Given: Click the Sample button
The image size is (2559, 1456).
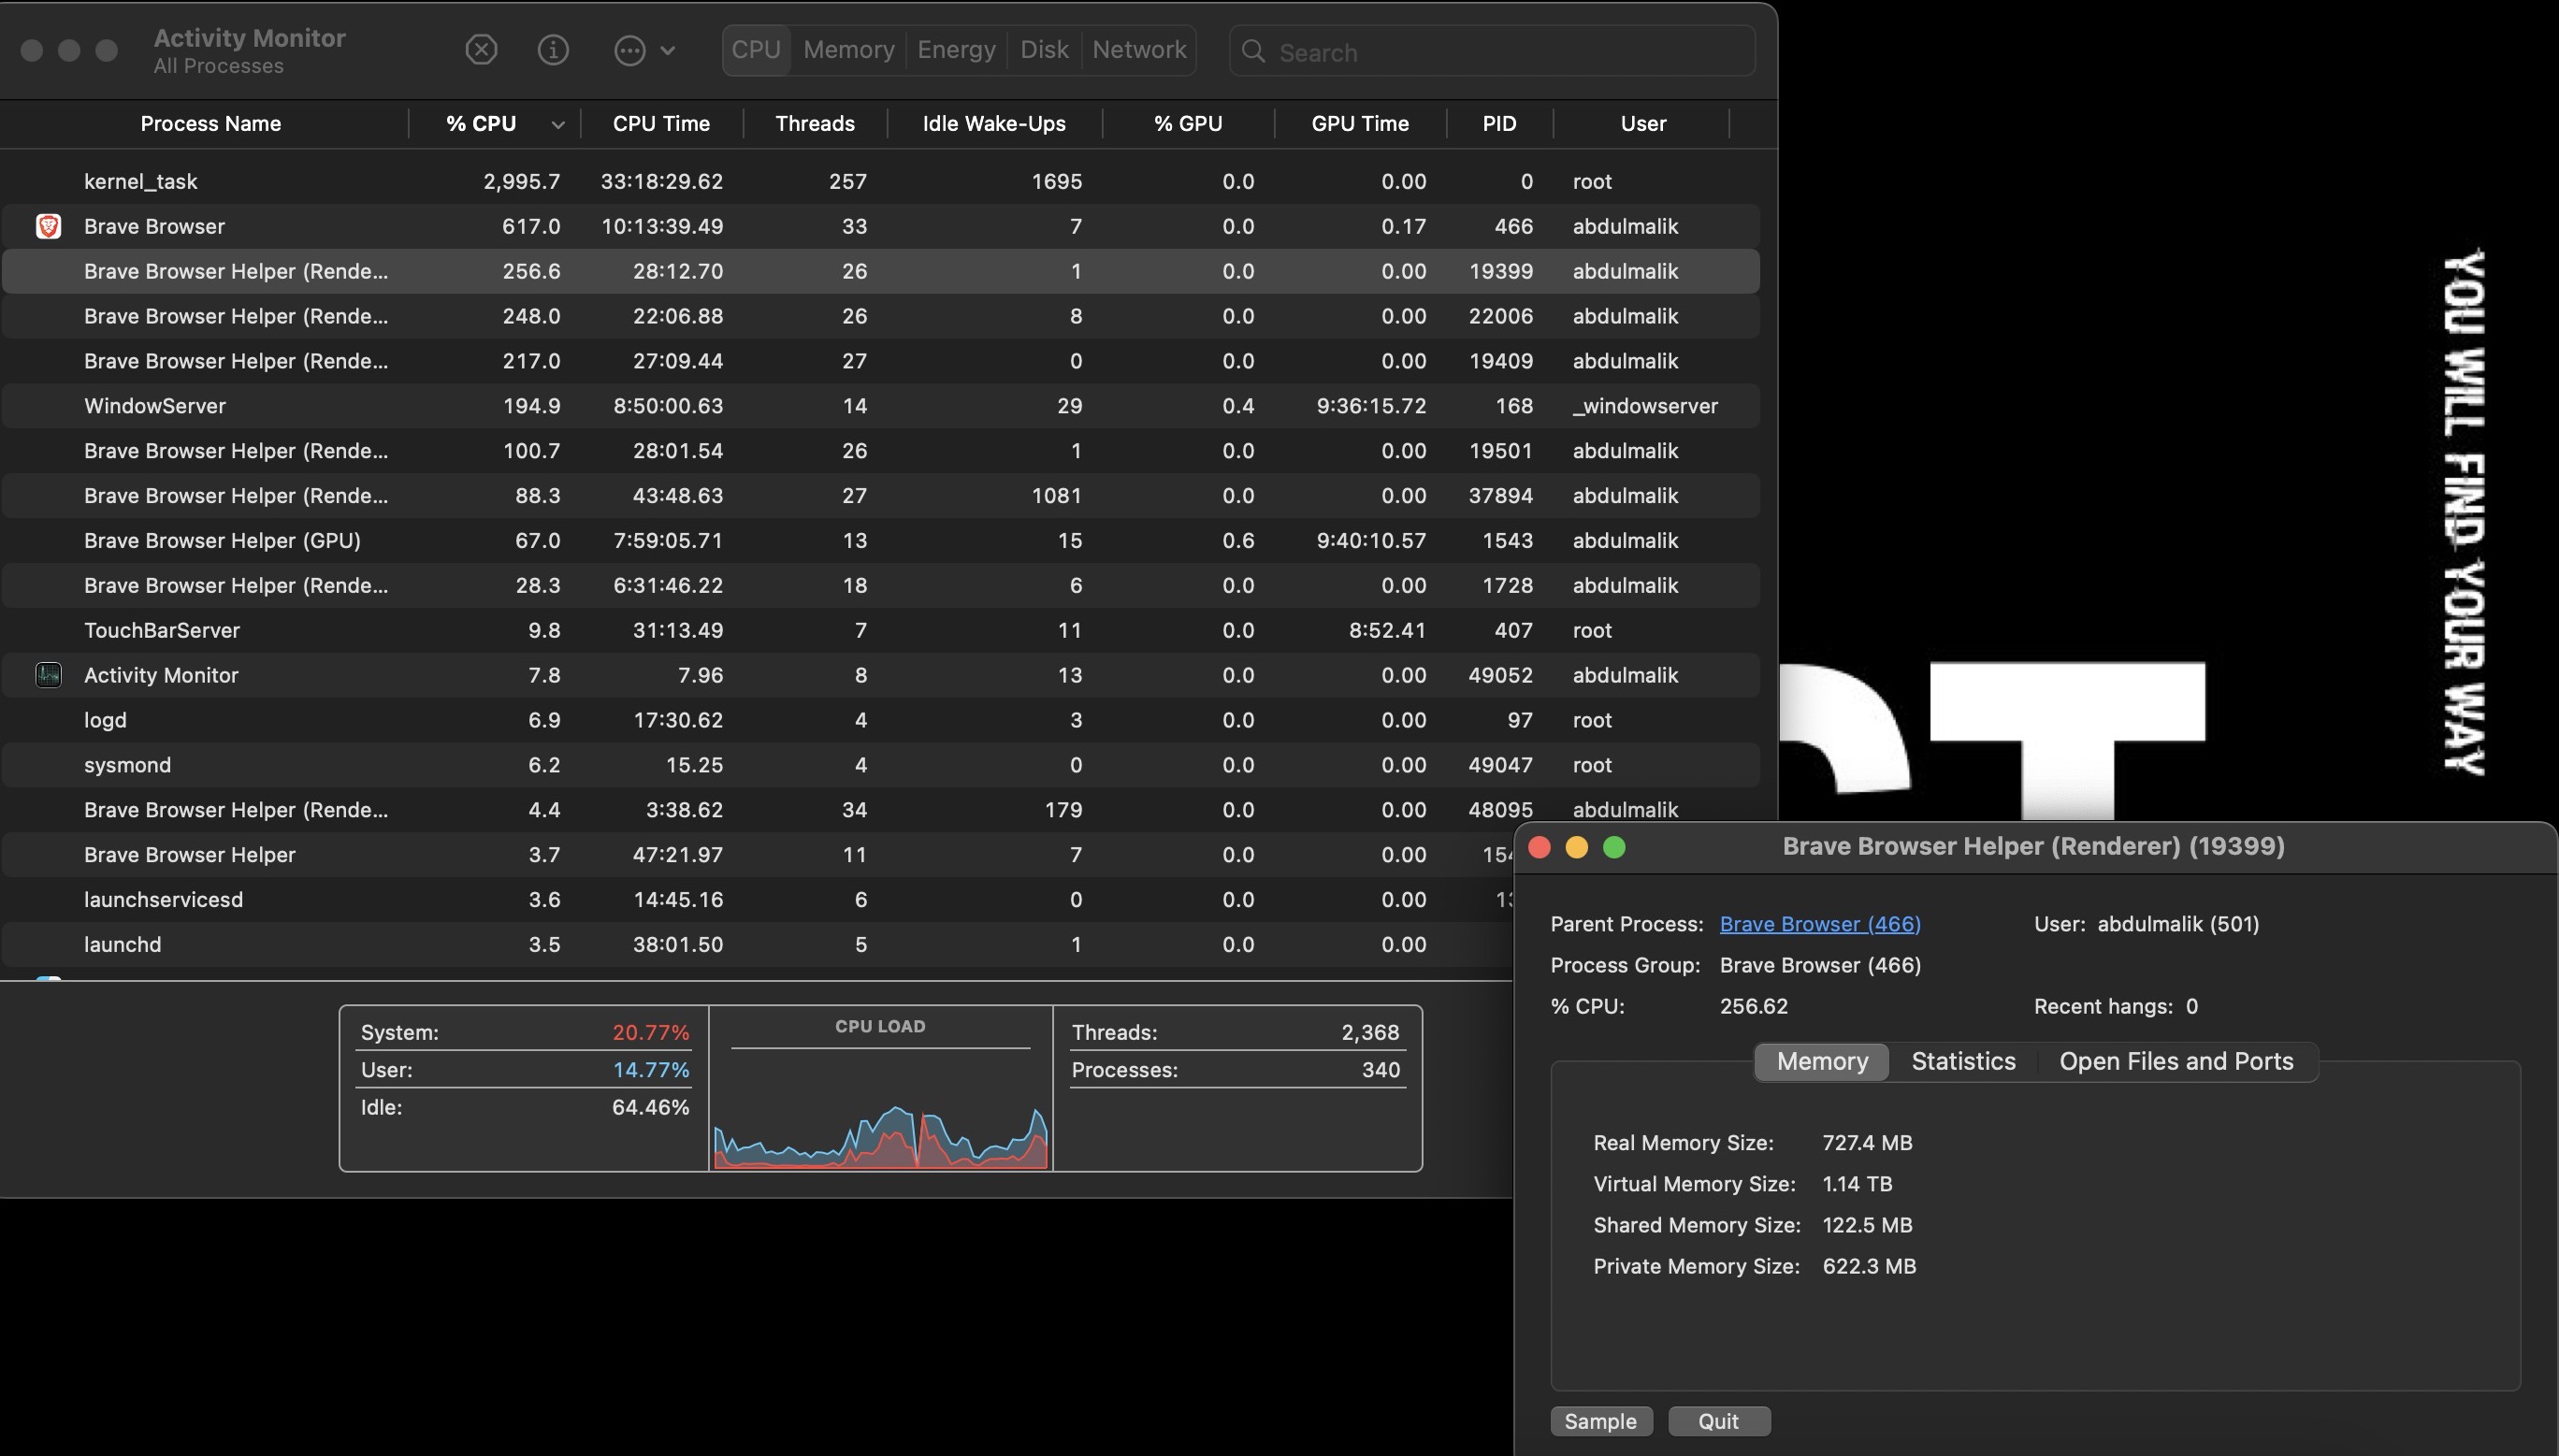Looking at the screenshot, I should coord(1599,1420).
